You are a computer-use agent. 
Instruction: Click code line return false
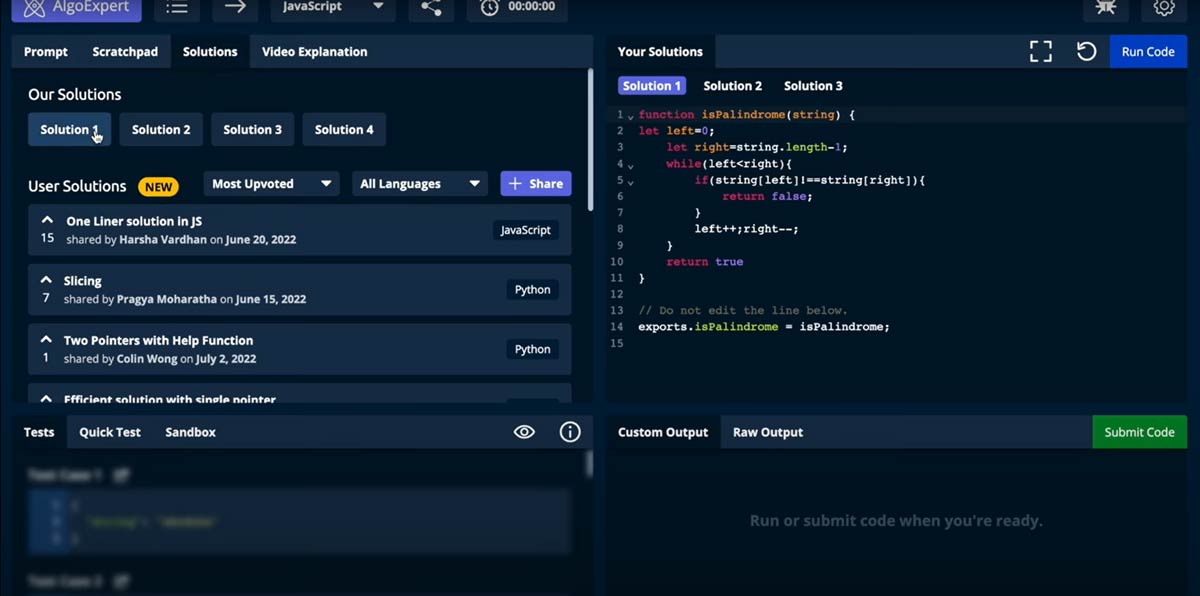[767, 197]
